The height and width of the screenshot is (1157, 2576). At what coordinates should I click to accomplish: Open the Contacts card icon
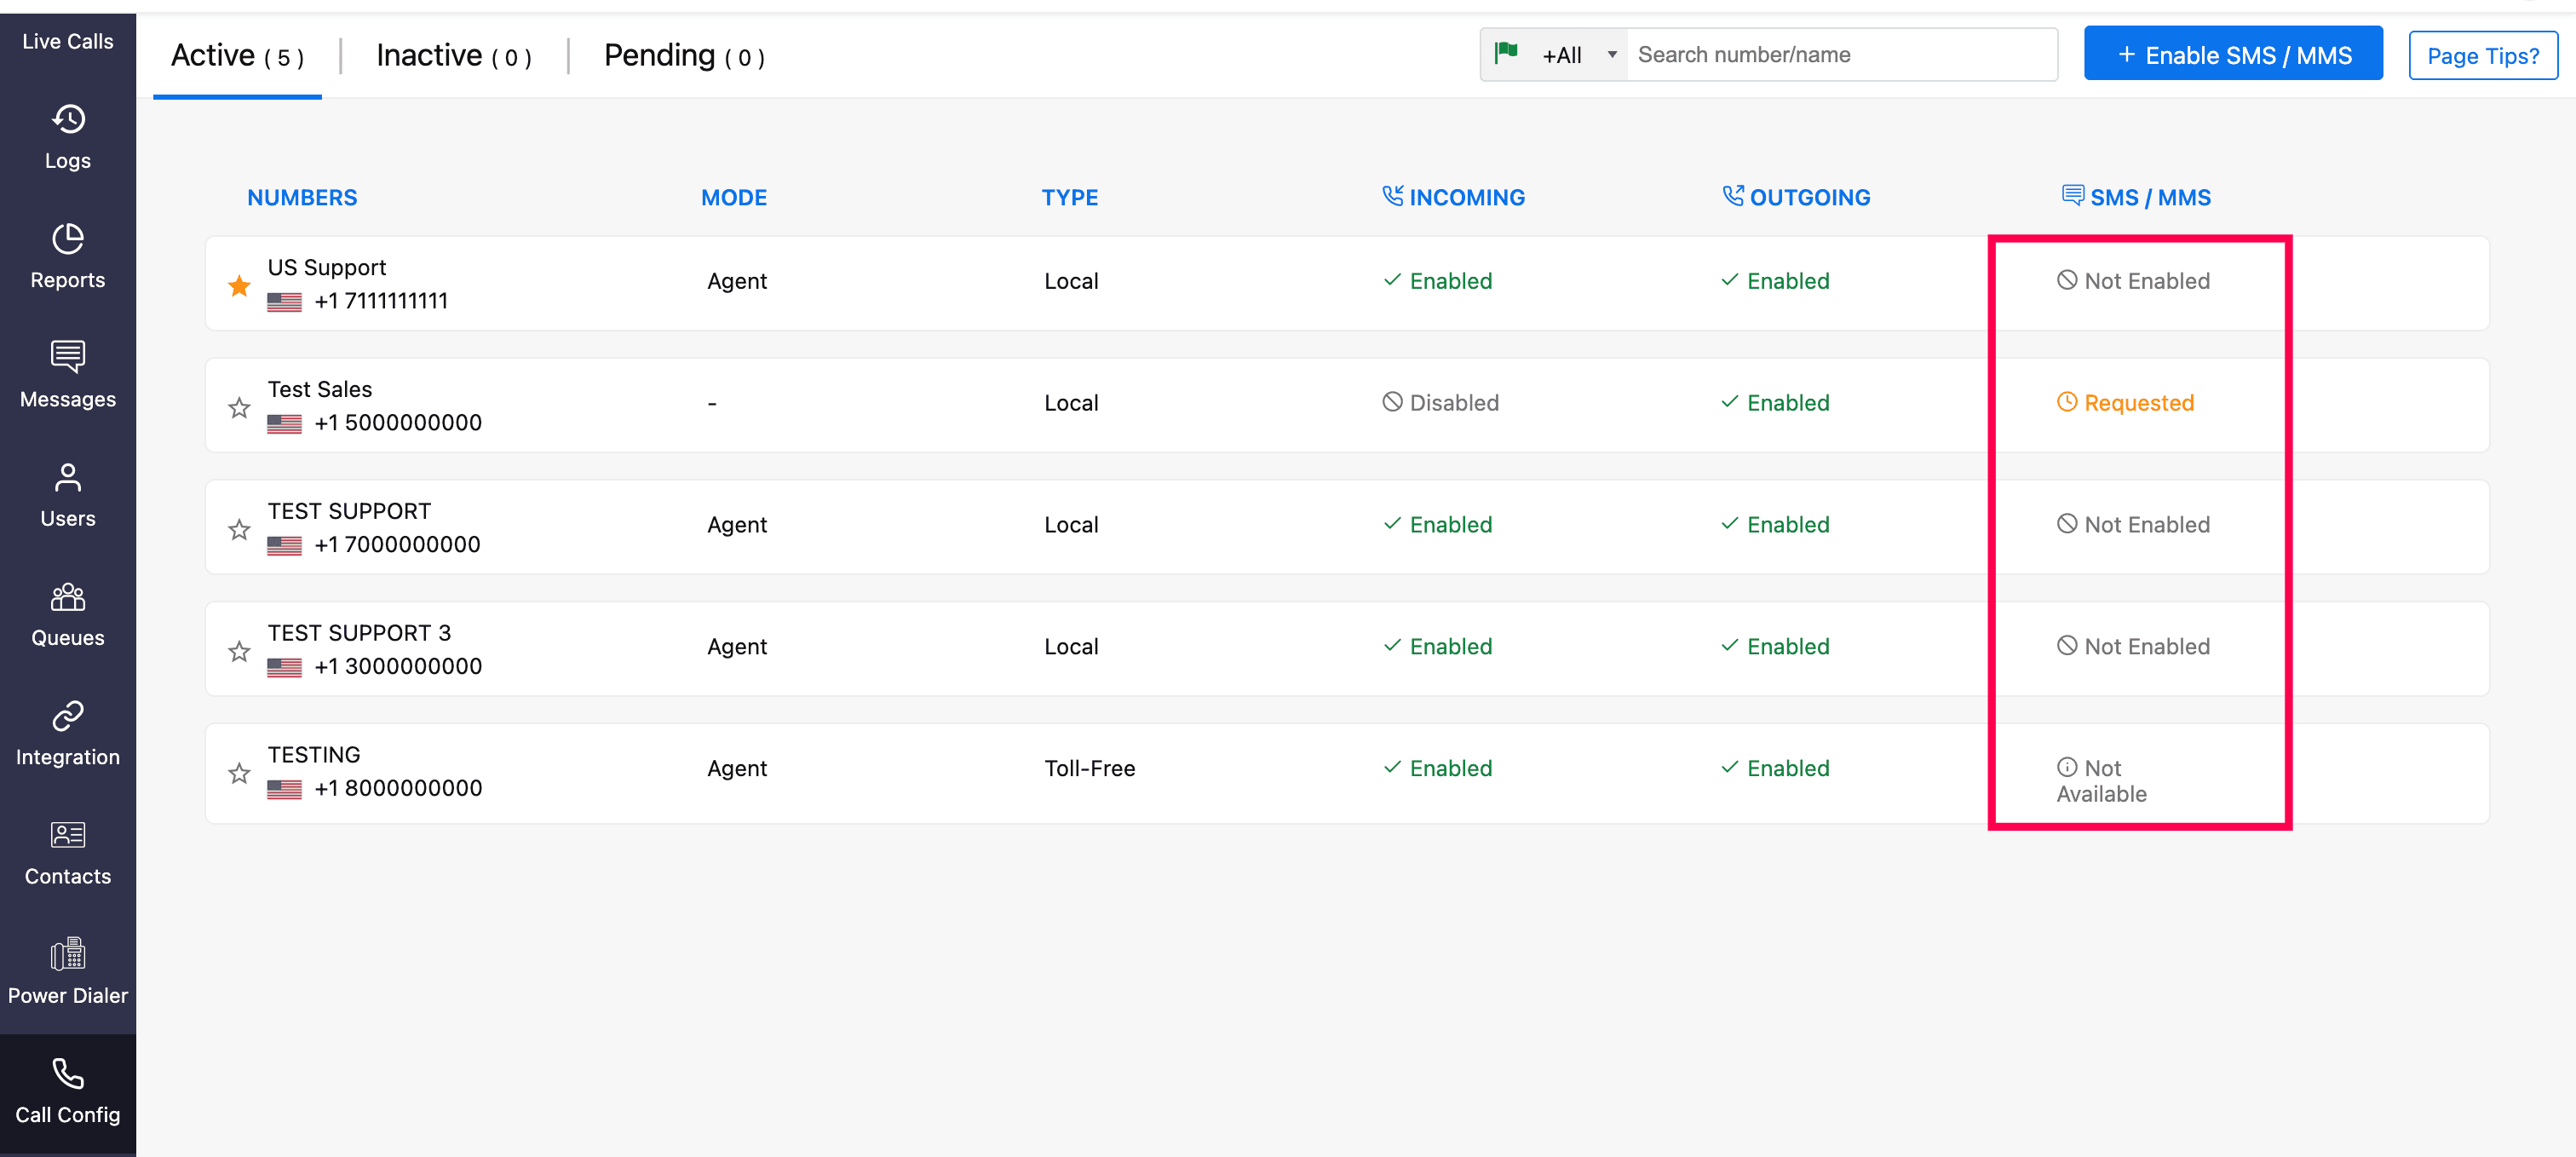pyautogui.click(x=68, y=834)
